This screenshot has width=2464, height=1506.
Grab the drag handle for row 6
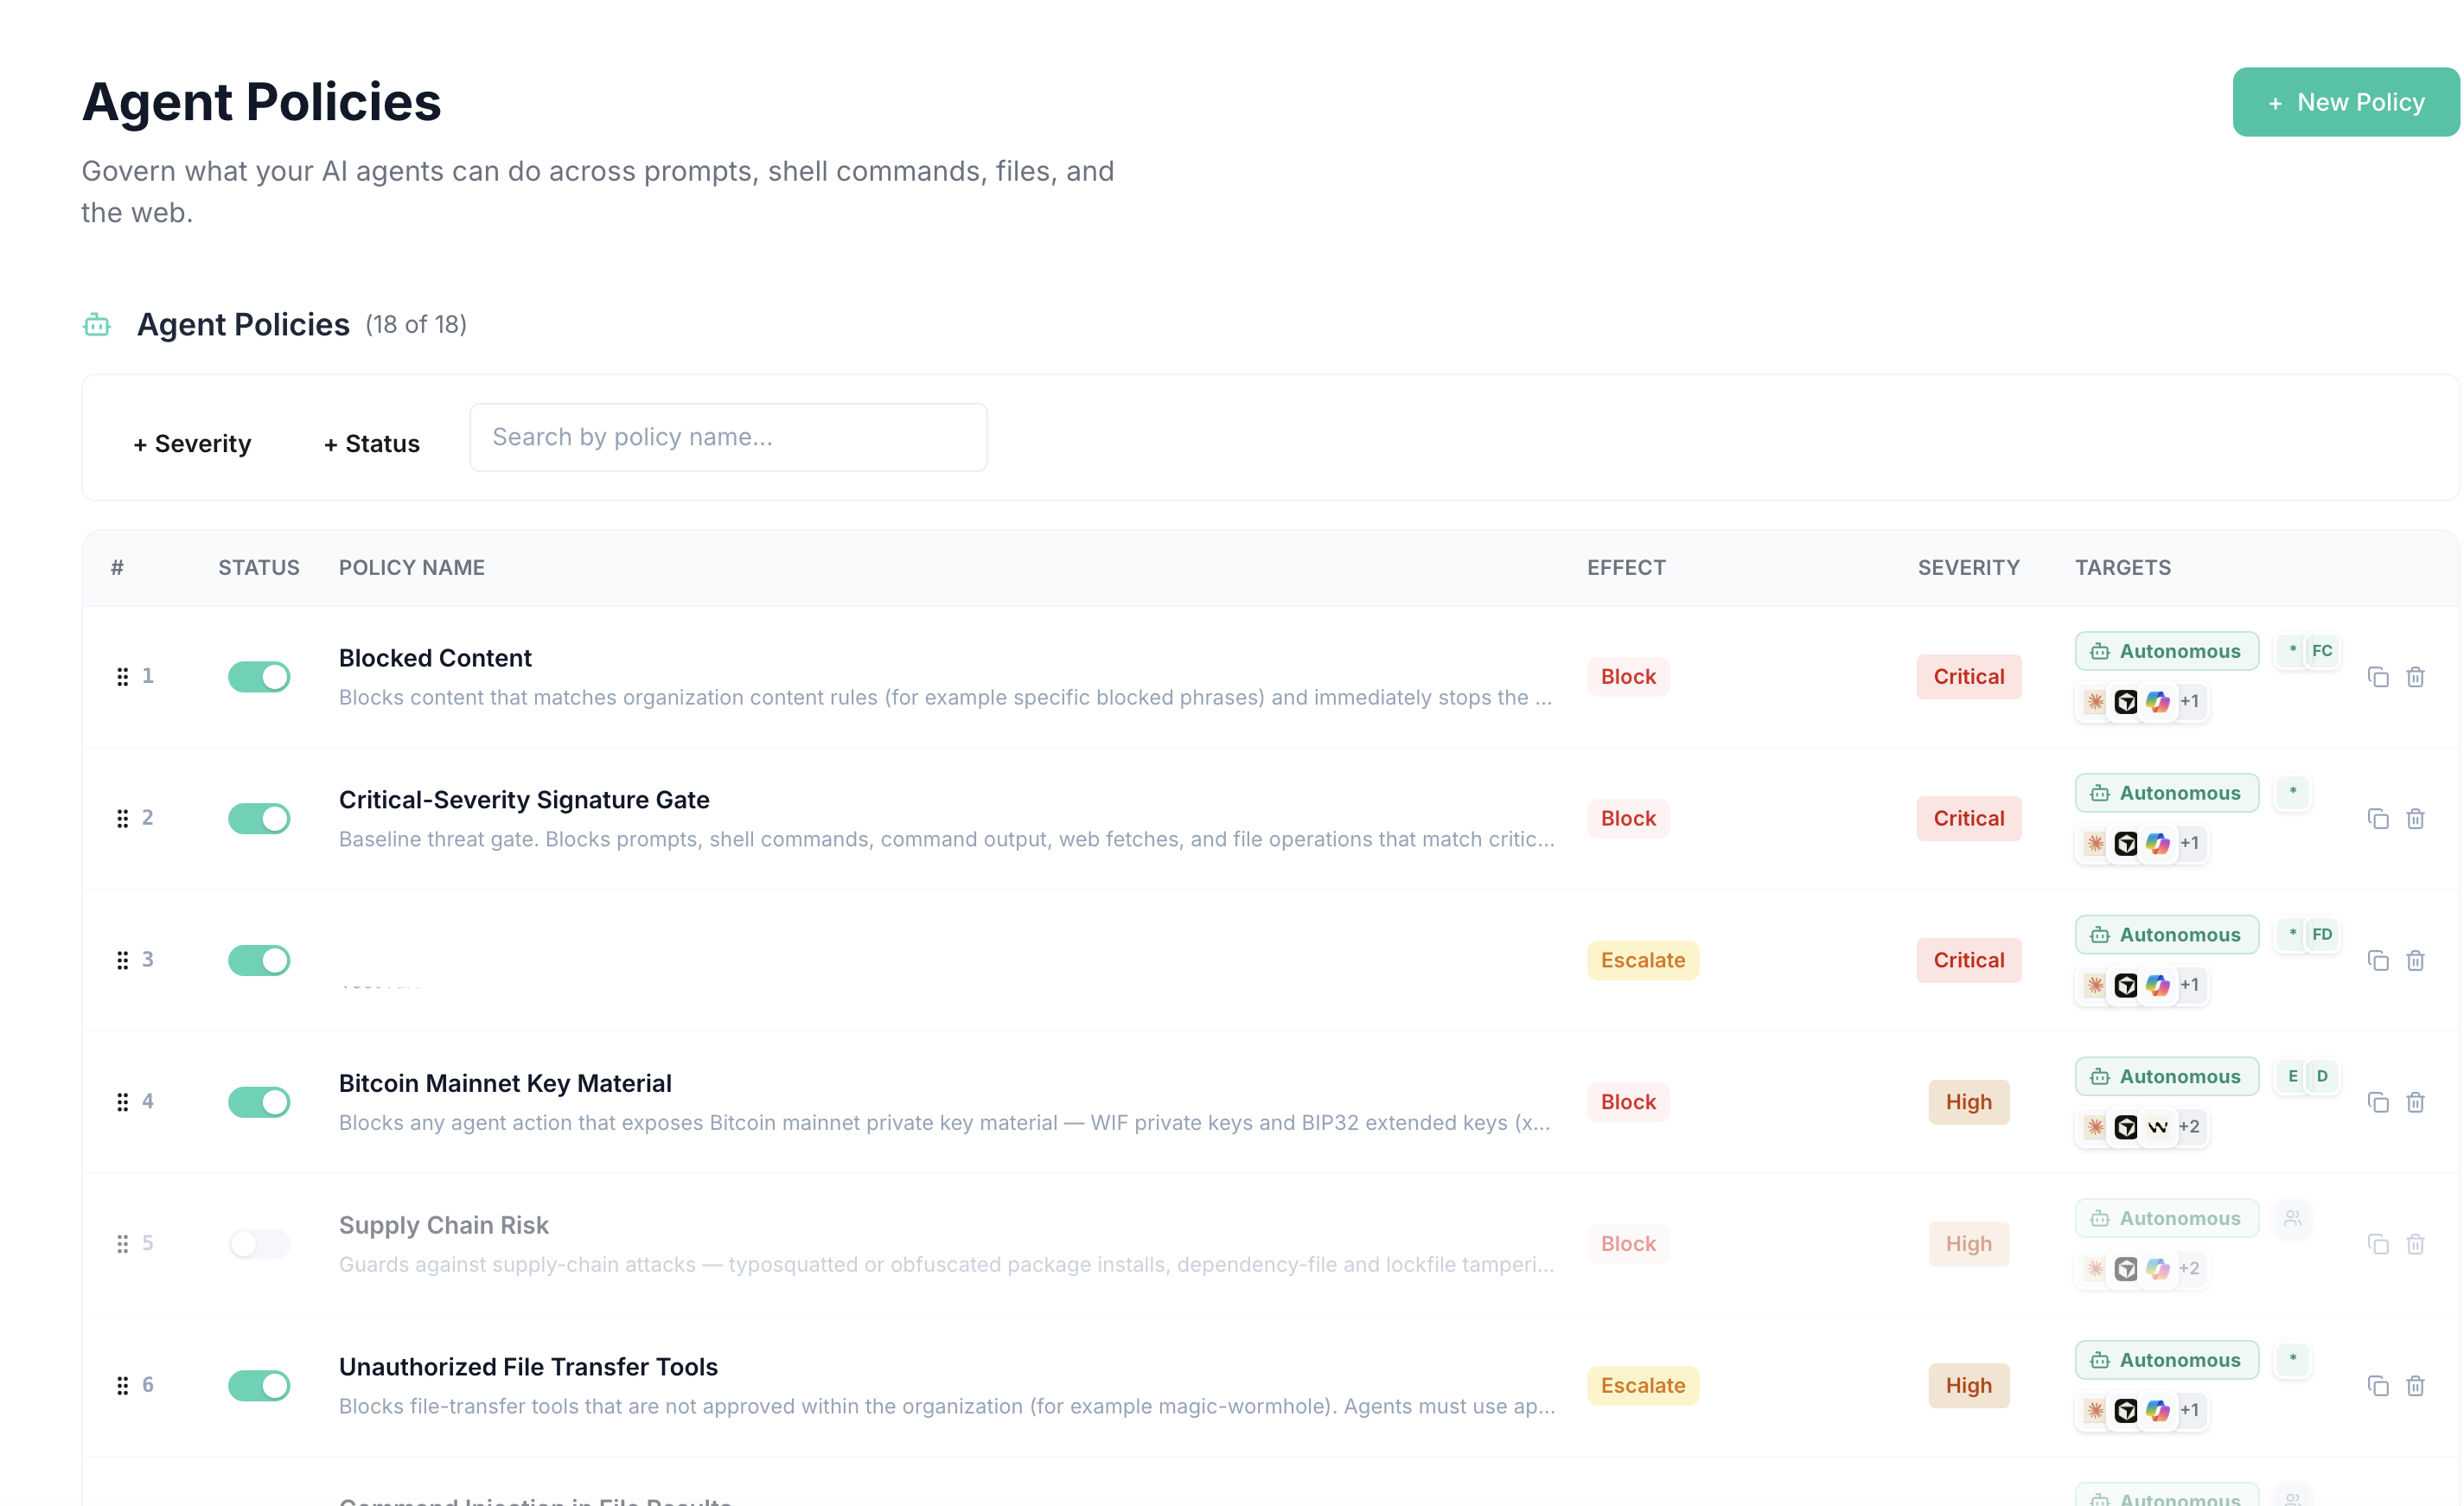point(122,1386)
